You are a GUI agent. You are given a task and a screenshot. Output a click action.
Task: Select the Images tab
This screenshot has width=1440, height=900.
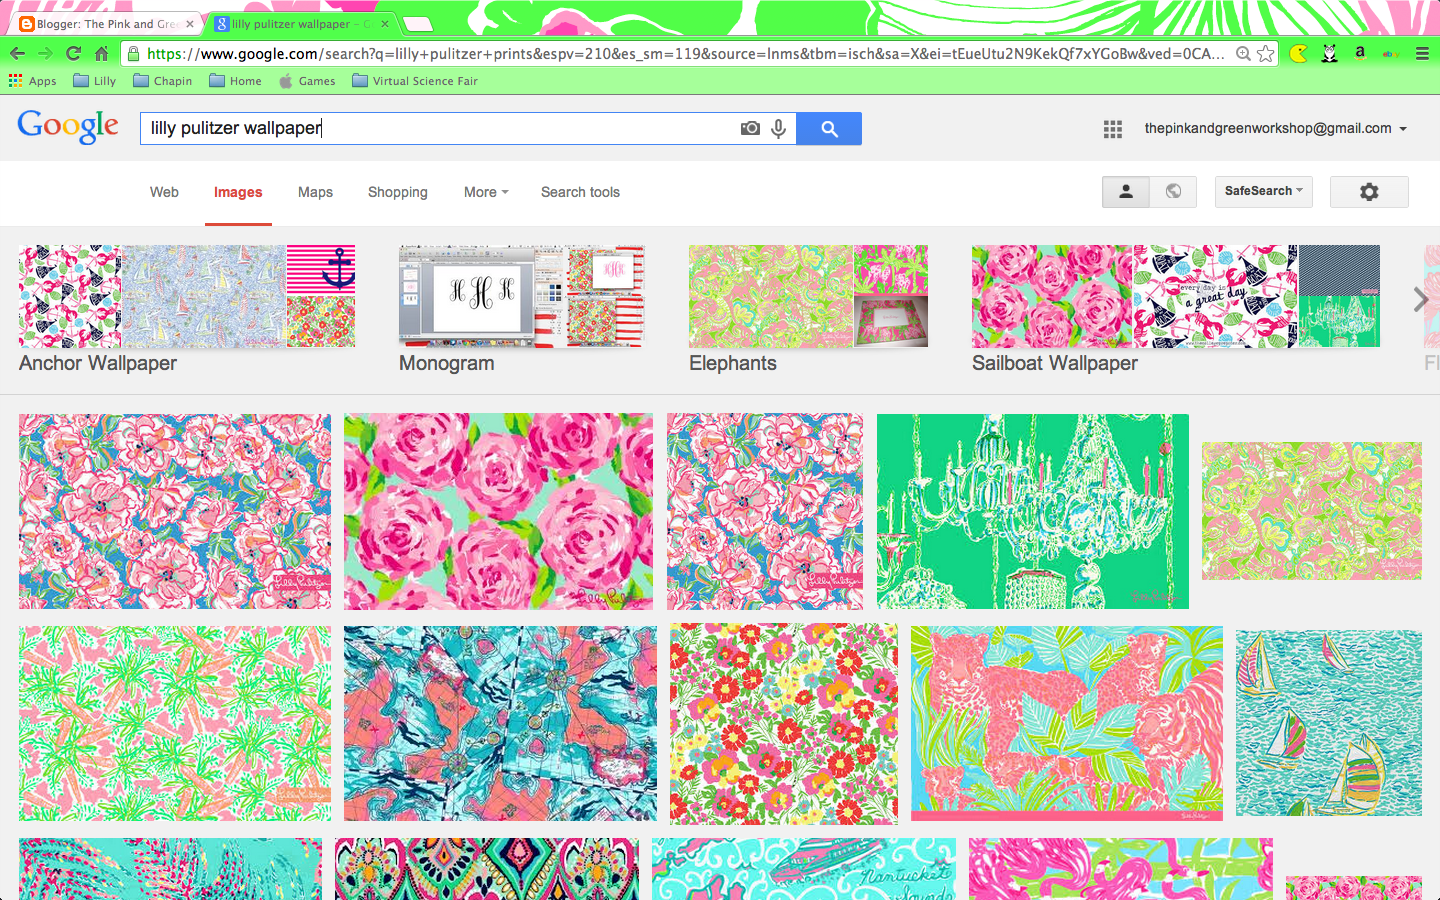tap(238, 192)
